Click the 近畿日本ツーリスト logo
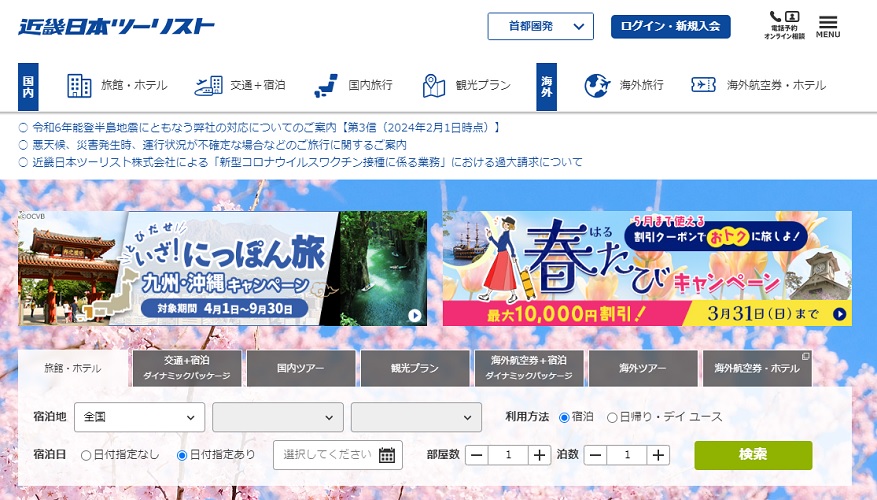The height and width of the screenshot is (500, 877). (x=116, y=26)
